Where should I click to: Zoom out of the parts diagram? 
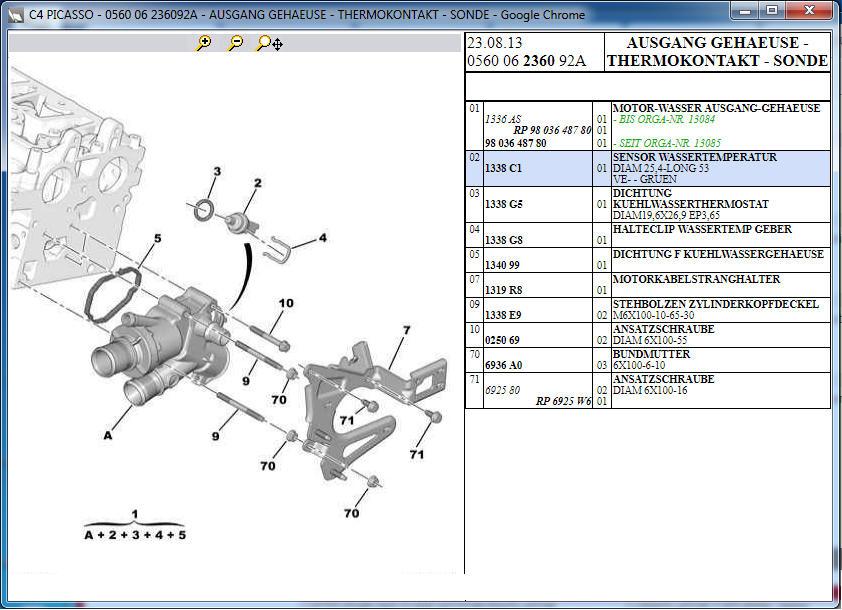tap(235, 43)
